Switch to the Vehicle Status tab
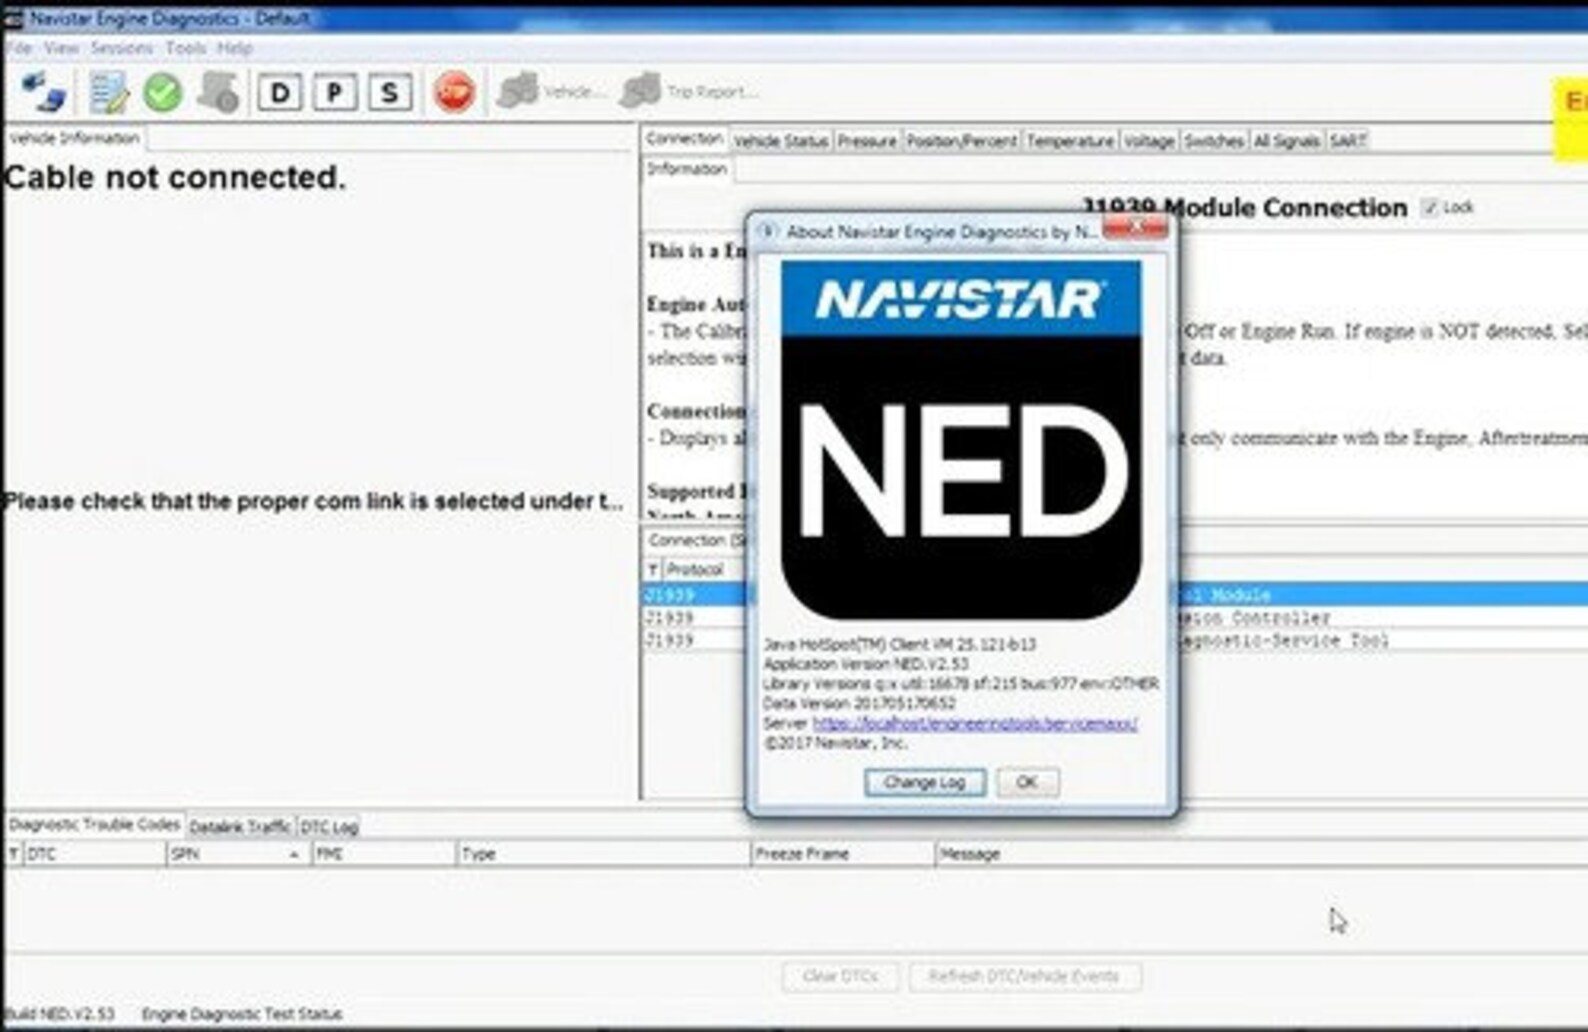 click(x=780, y=141)
